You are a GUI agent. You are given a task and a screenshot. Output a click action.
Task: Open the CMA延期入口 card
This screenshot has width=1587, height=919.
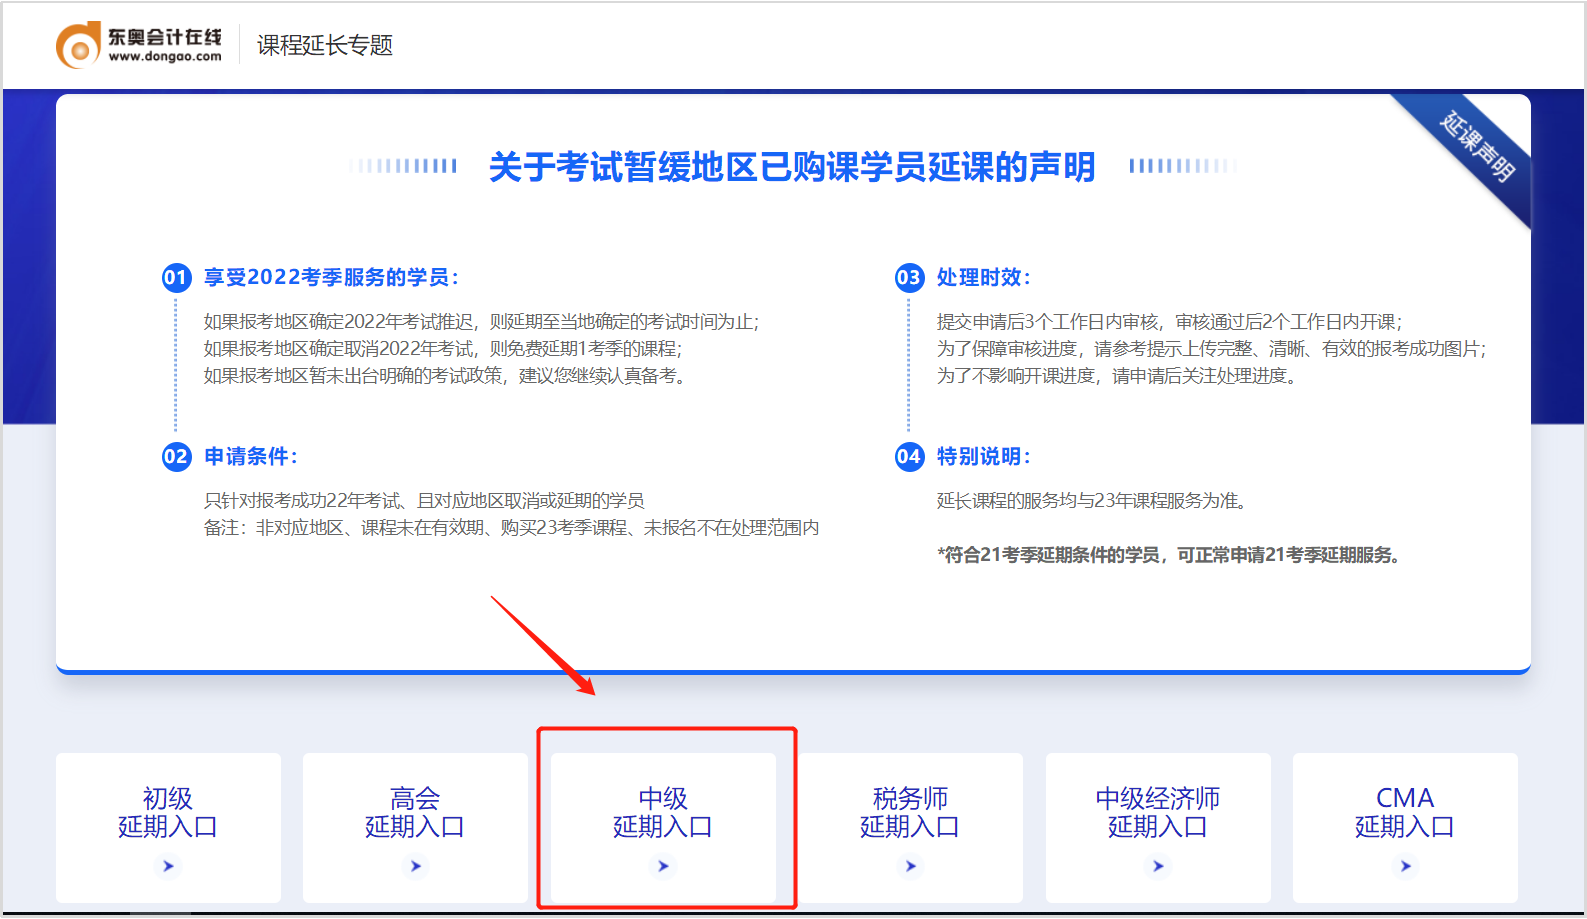(1405, 813)
